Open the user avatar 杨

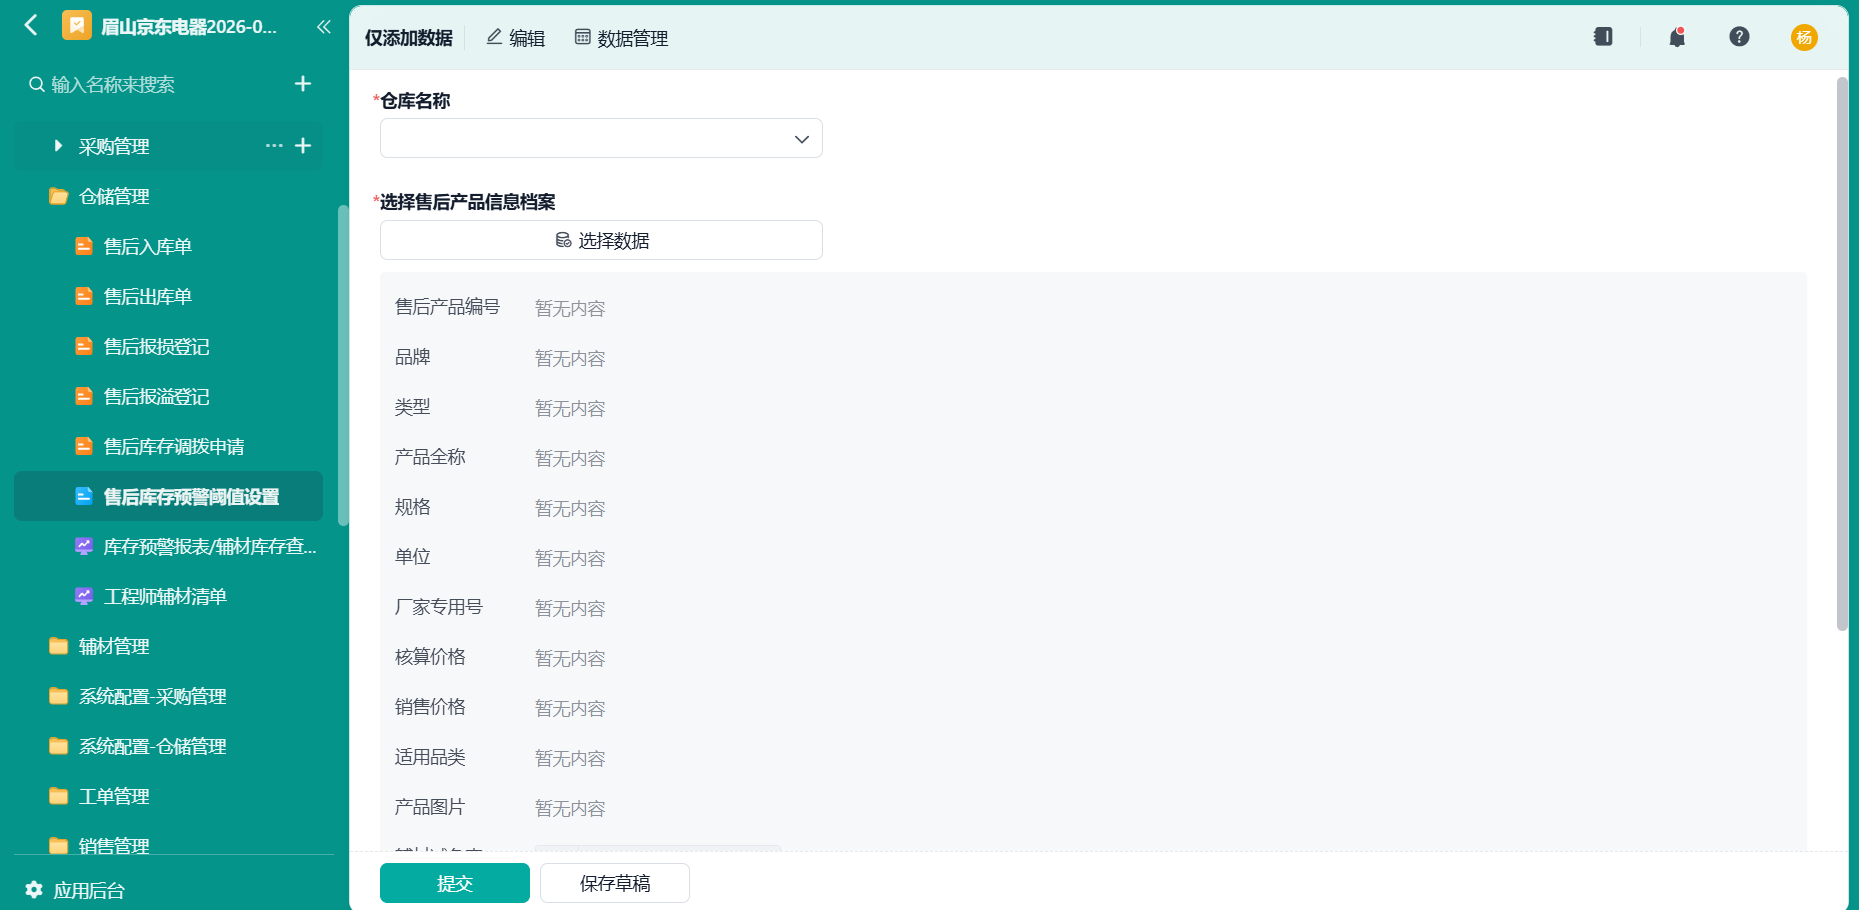pos(1804,37)
